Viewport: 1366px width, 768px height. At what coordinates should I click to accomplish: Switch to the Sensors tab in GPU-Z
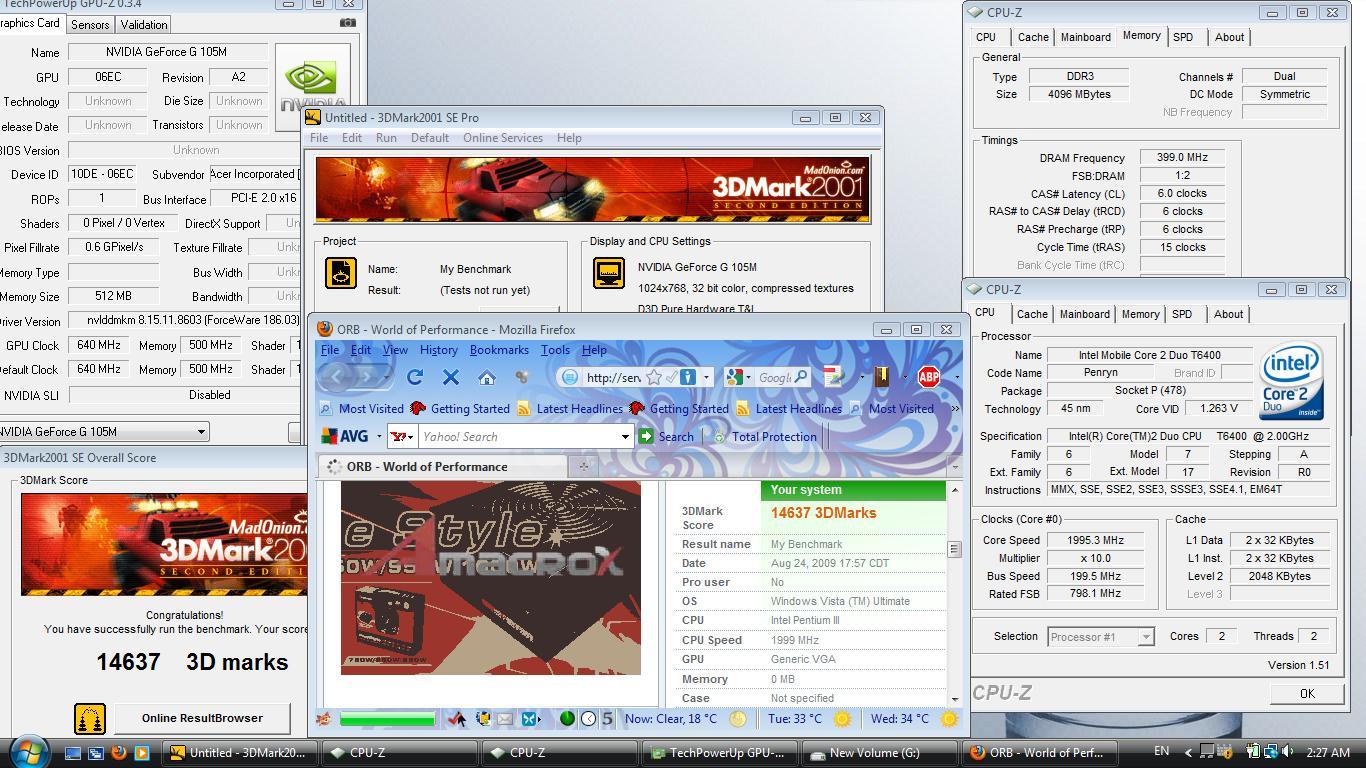(x=90, y=24)
